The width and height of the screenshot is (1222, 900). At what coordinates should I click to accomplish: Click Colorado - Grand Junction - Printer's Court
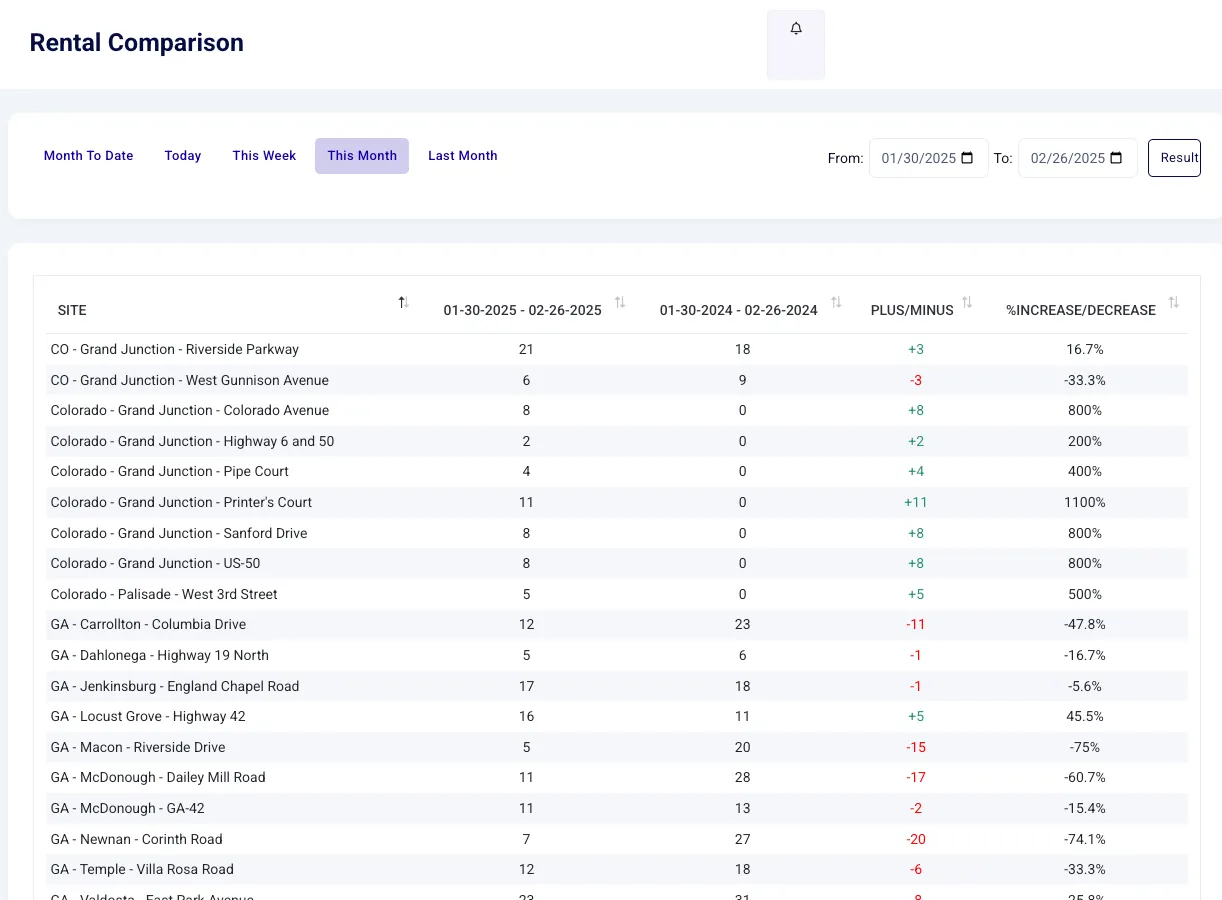(181, 502)
